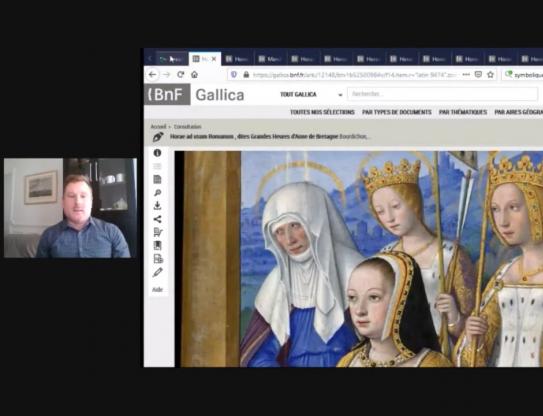Close the active browser tab

coord(214,59)
